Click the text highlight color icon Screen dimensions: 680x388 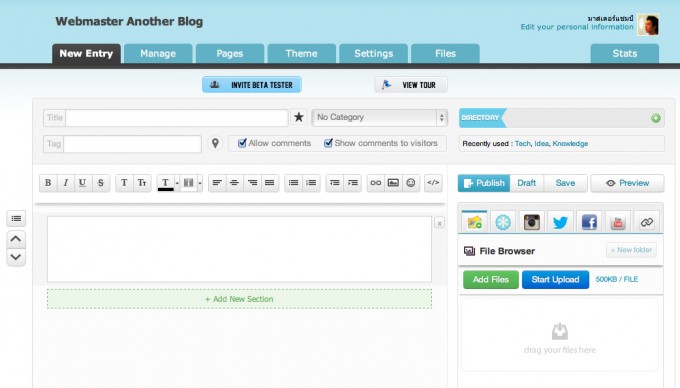(x=188, y=183)
